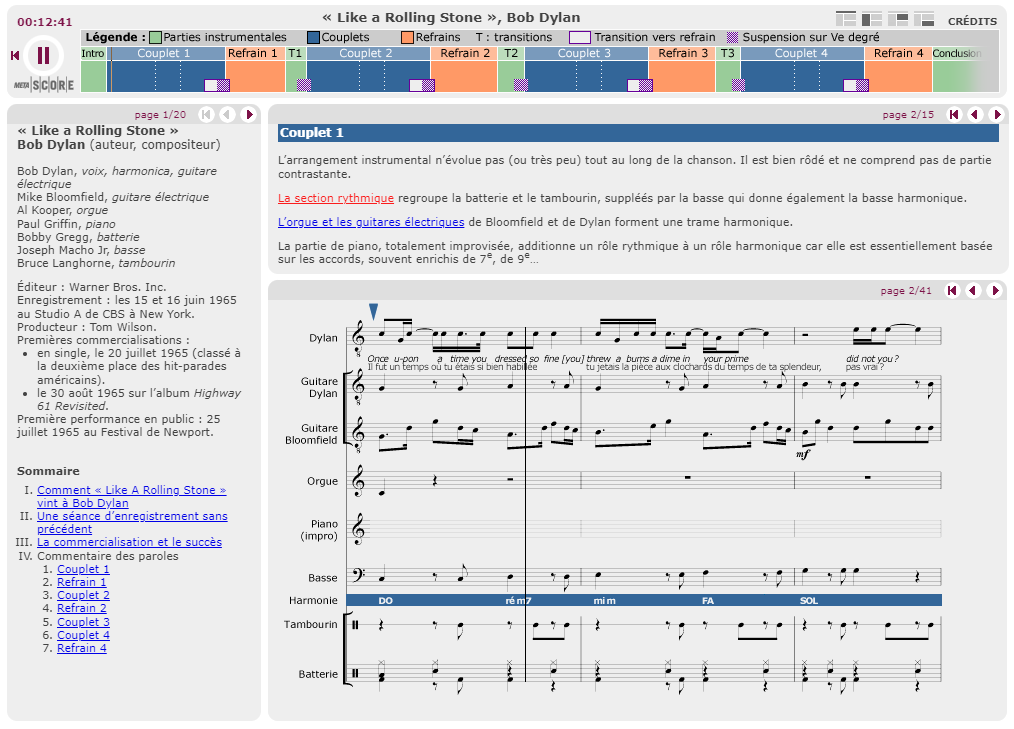Click the 'Couplet 1' blue heading bar
The height and width of the screenshot is (729, 1014).
638,133
